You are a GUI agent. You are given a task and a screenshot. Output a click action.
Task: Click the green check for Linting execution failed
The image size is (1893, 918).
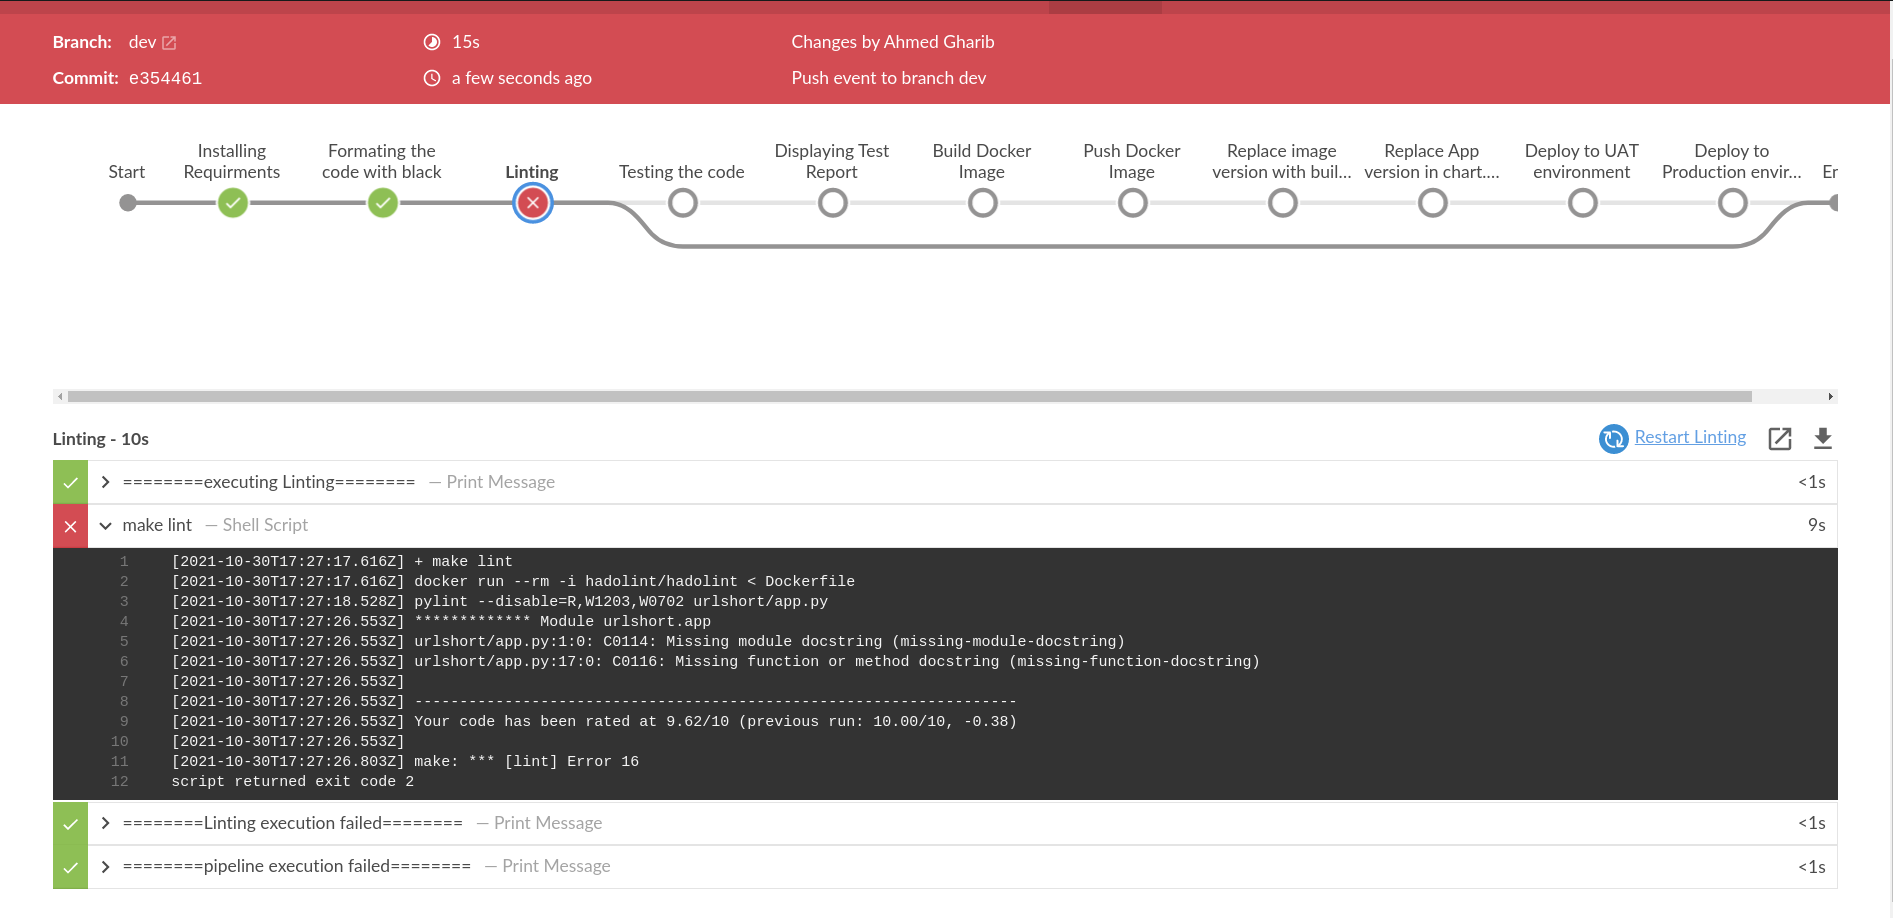point(70,823)
